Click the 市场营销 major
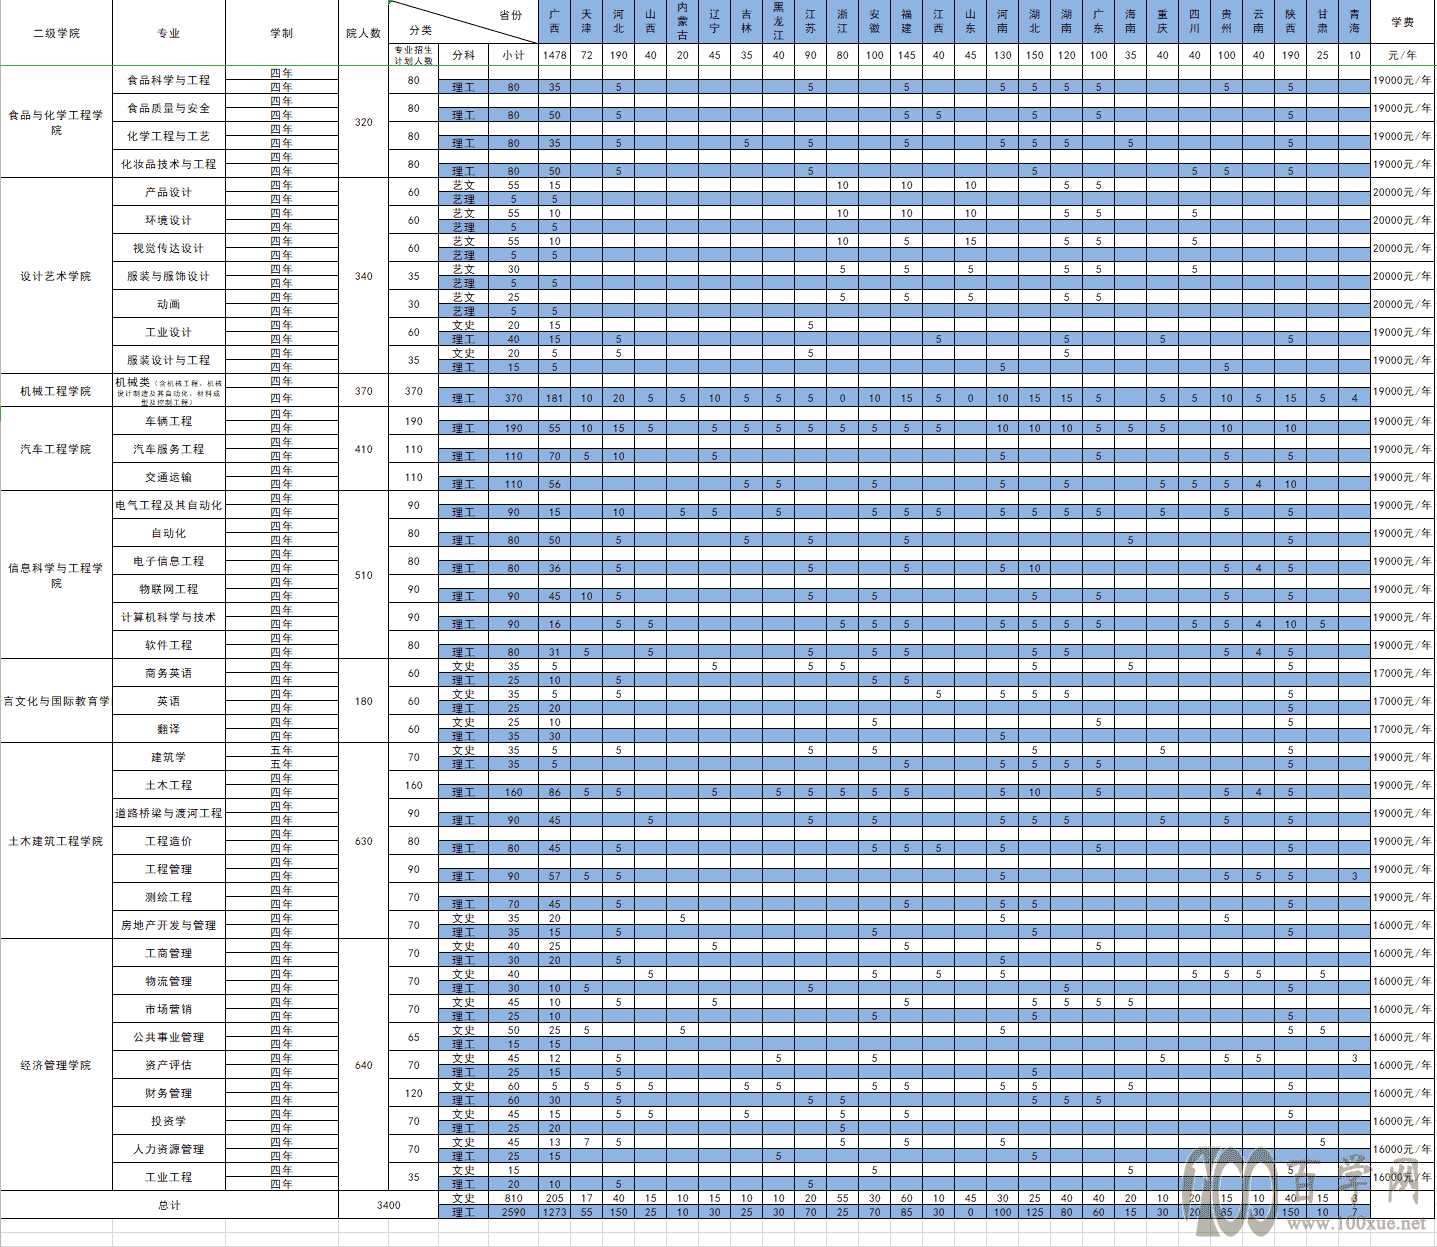 [x=169, y=1009]
